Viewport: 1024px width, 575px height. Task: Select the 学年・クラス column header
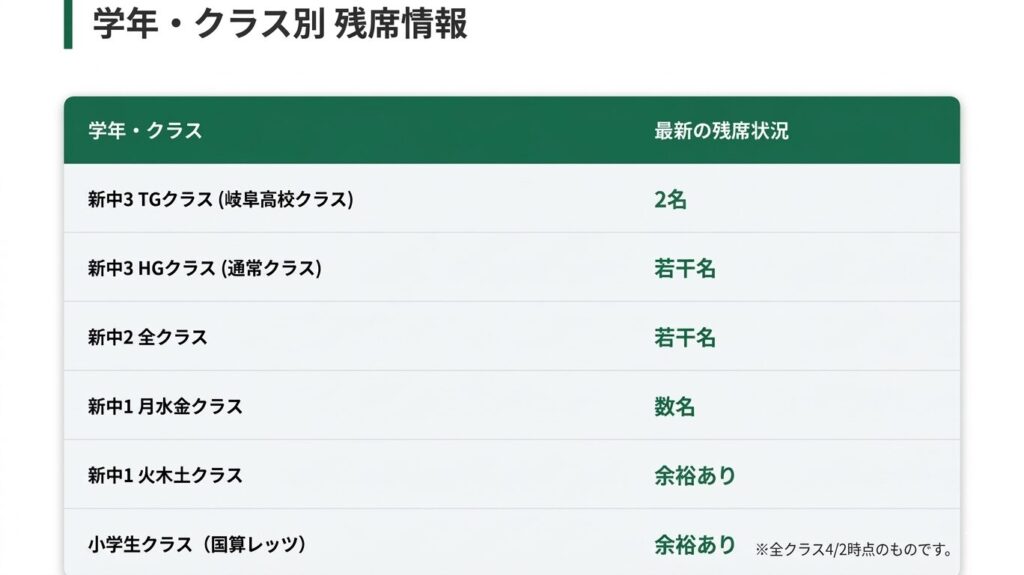coord(145,131)
